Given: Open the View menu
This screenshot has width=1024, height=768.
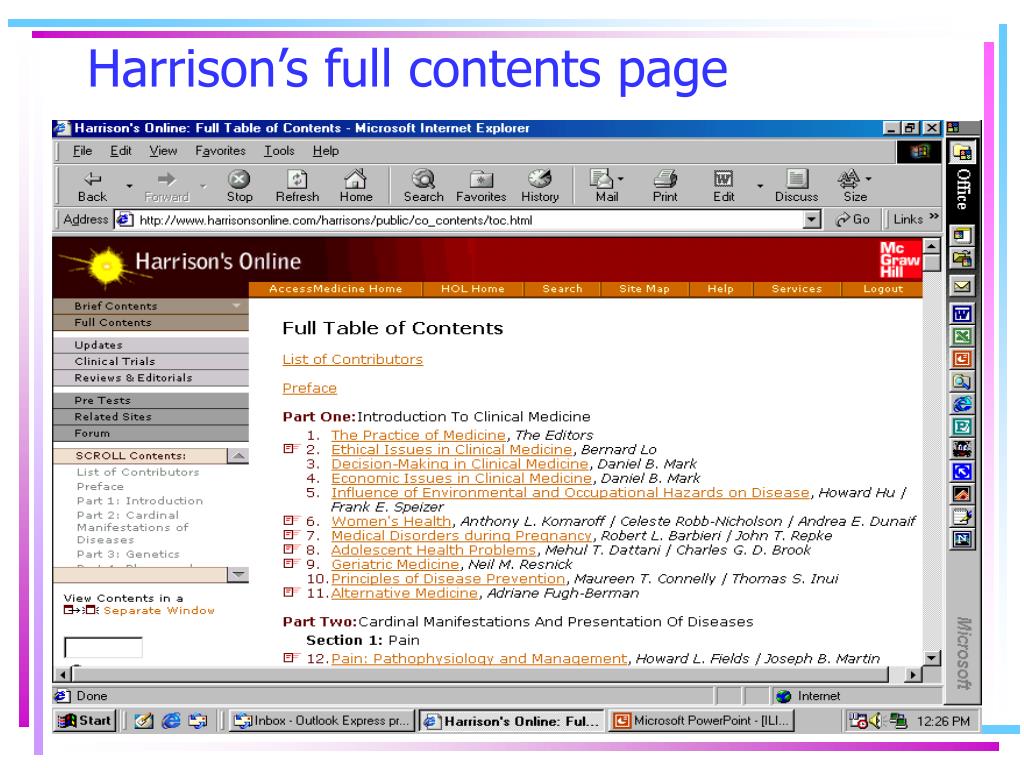Looking at the screenshot, I should point(163,151).
